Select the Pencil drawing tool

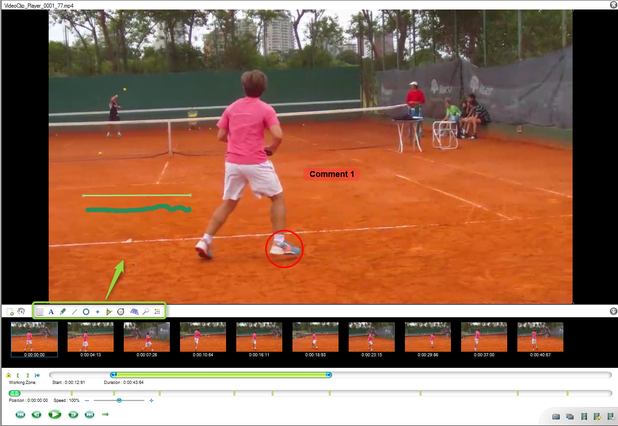63,312
